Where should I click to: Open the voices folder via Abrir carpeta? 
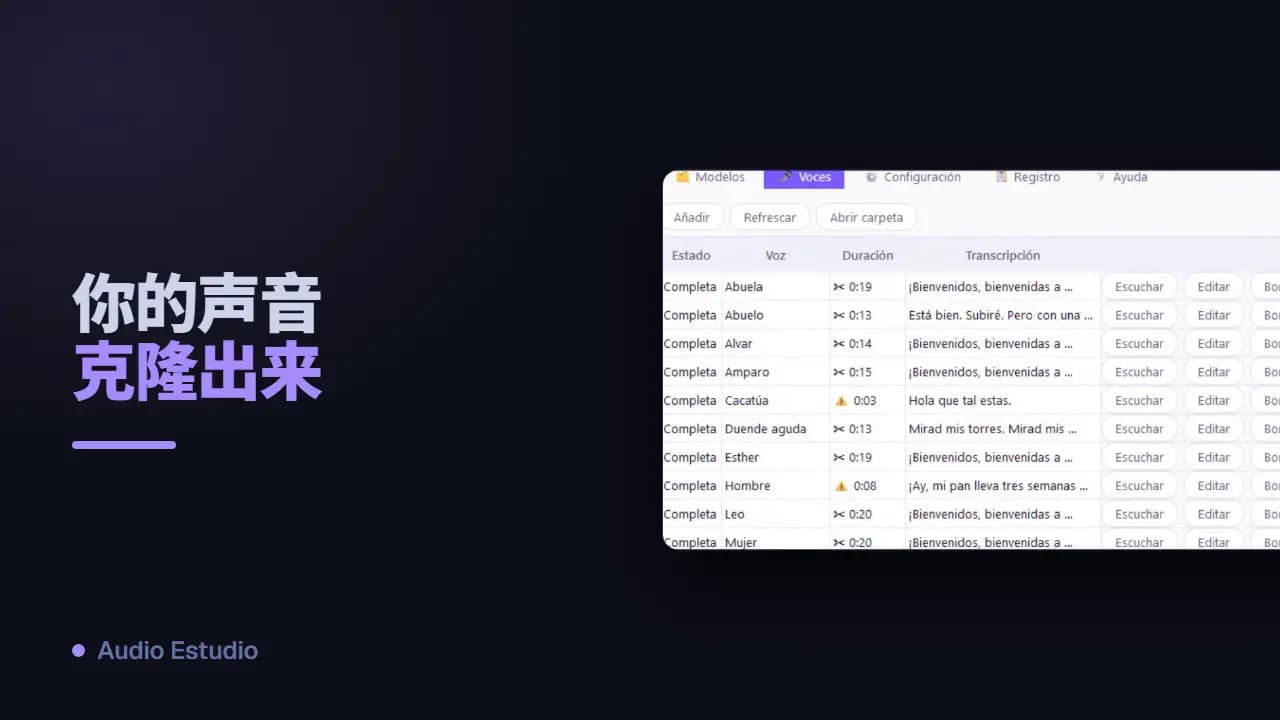(x=866, y=217)
